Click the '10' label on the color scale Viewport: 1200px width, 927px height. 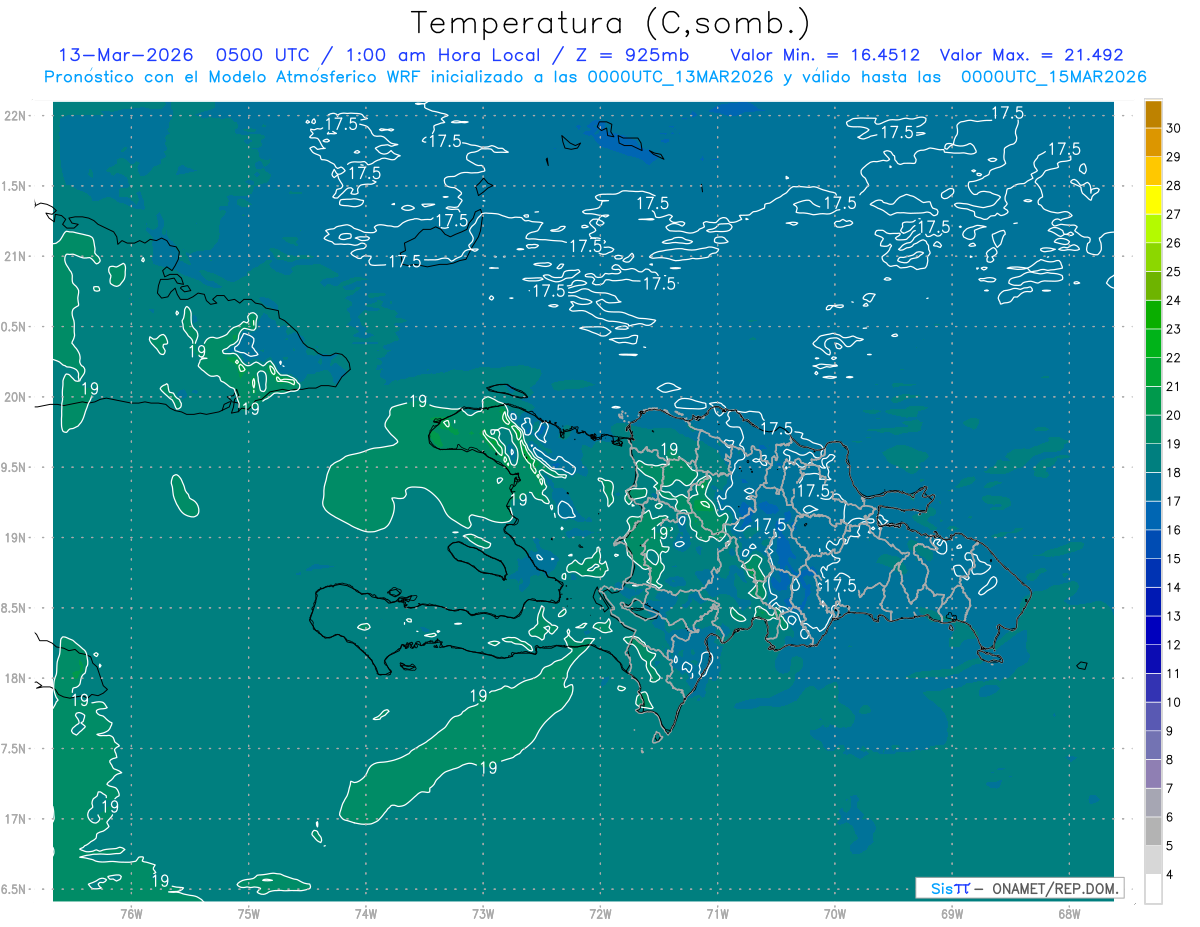[x=1175, y=702]
